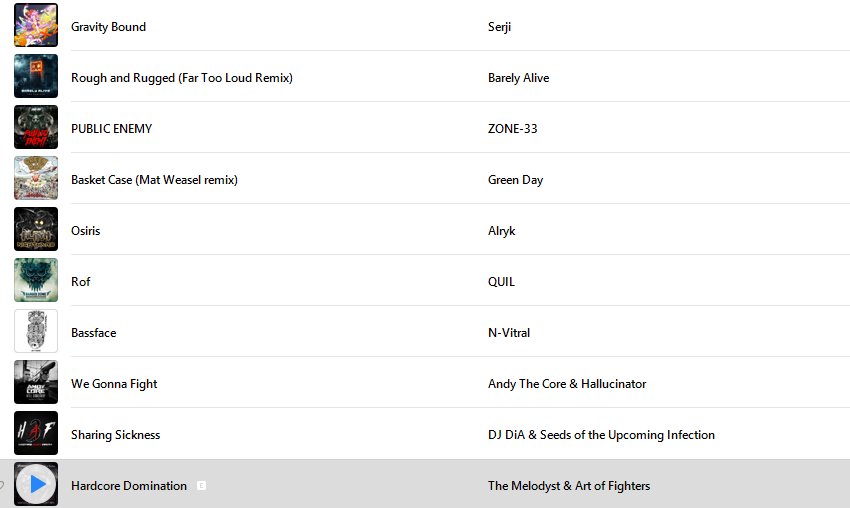Click The Melodyst & Art of Fighters
850x508 pixels.
click(x=569, y=486)
